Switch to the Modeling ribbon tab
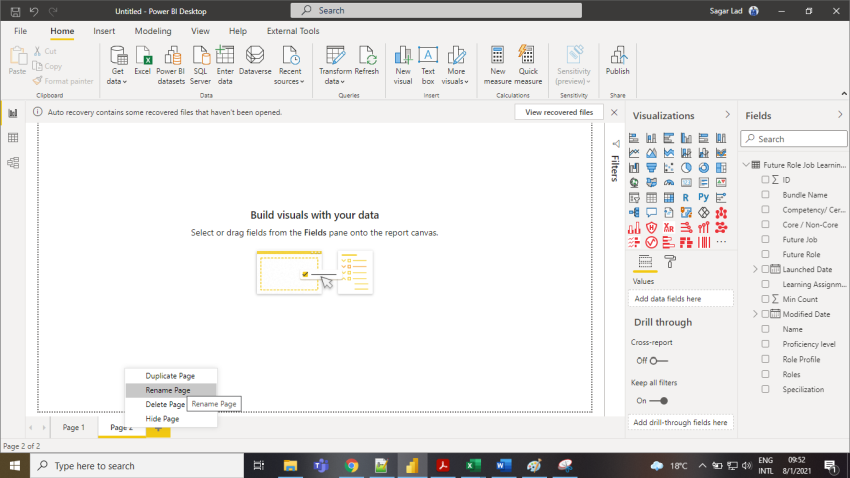Viewport: 850px width, 478px height. pyautogui.click(x=153, y=31)
